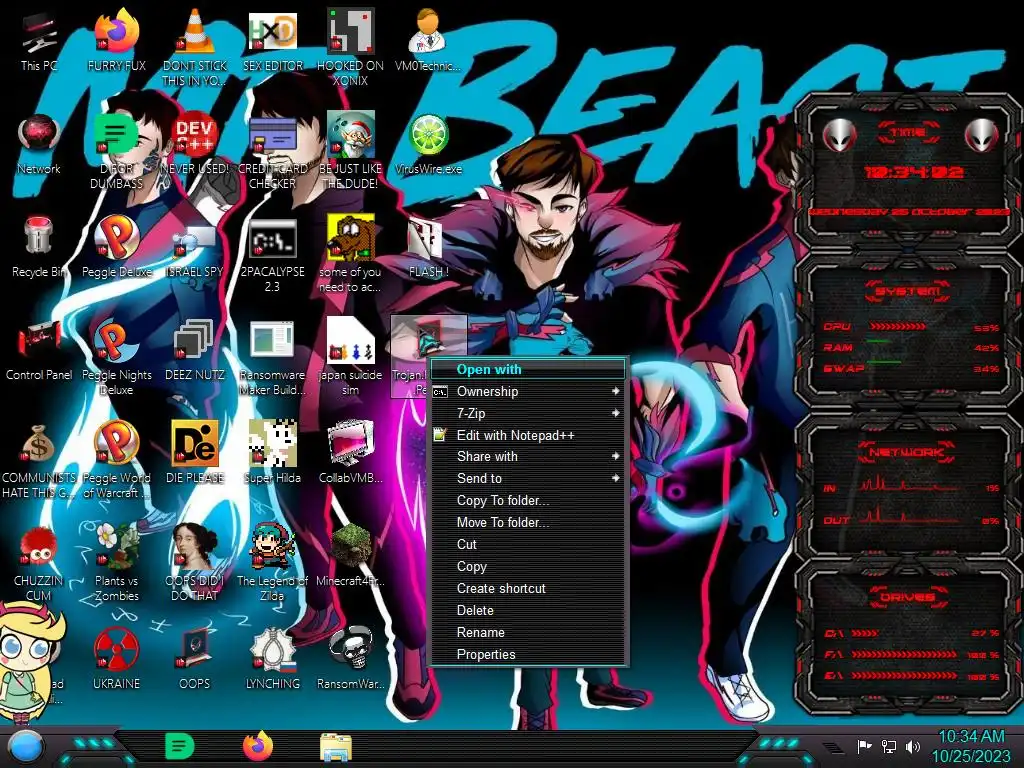Select the Plants vs Zombies icon

[116, 564]
